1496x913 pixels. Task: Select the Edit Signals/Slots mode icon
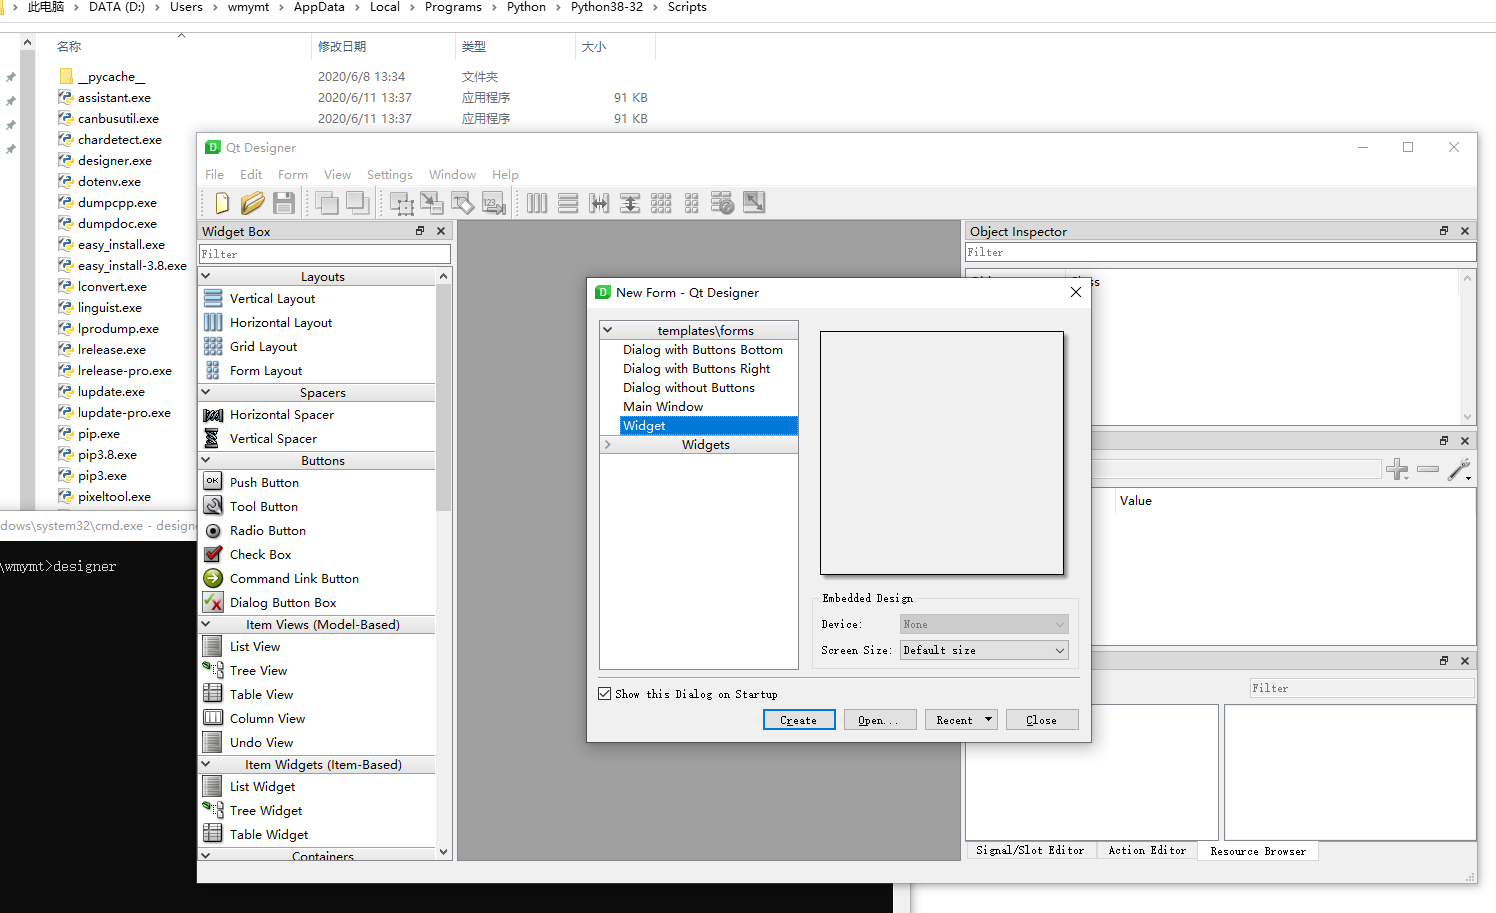432,203
